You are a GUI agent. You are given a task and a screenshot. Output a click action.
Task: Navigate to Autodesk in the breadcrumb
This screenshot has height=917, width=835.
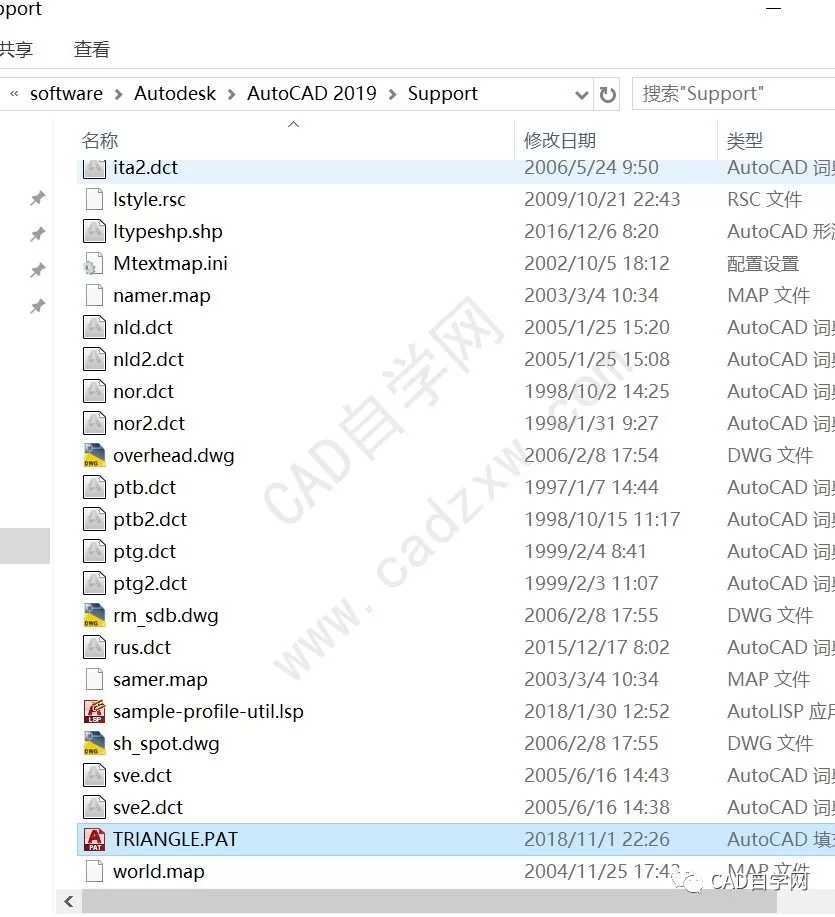pos(175,94)
